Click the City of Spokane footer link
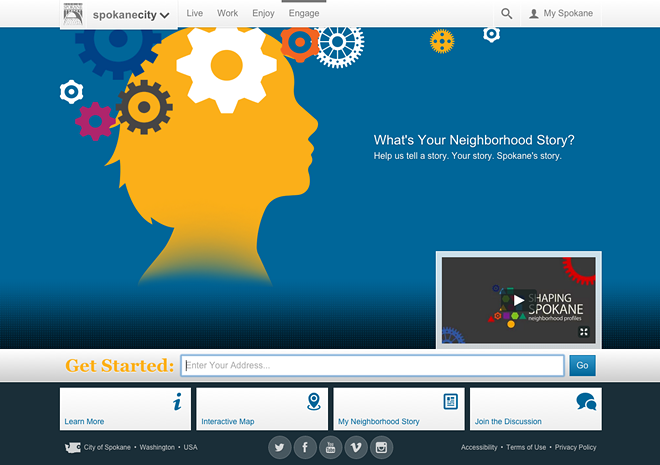This screenshot has width=660, height=465. click(107, 447)
